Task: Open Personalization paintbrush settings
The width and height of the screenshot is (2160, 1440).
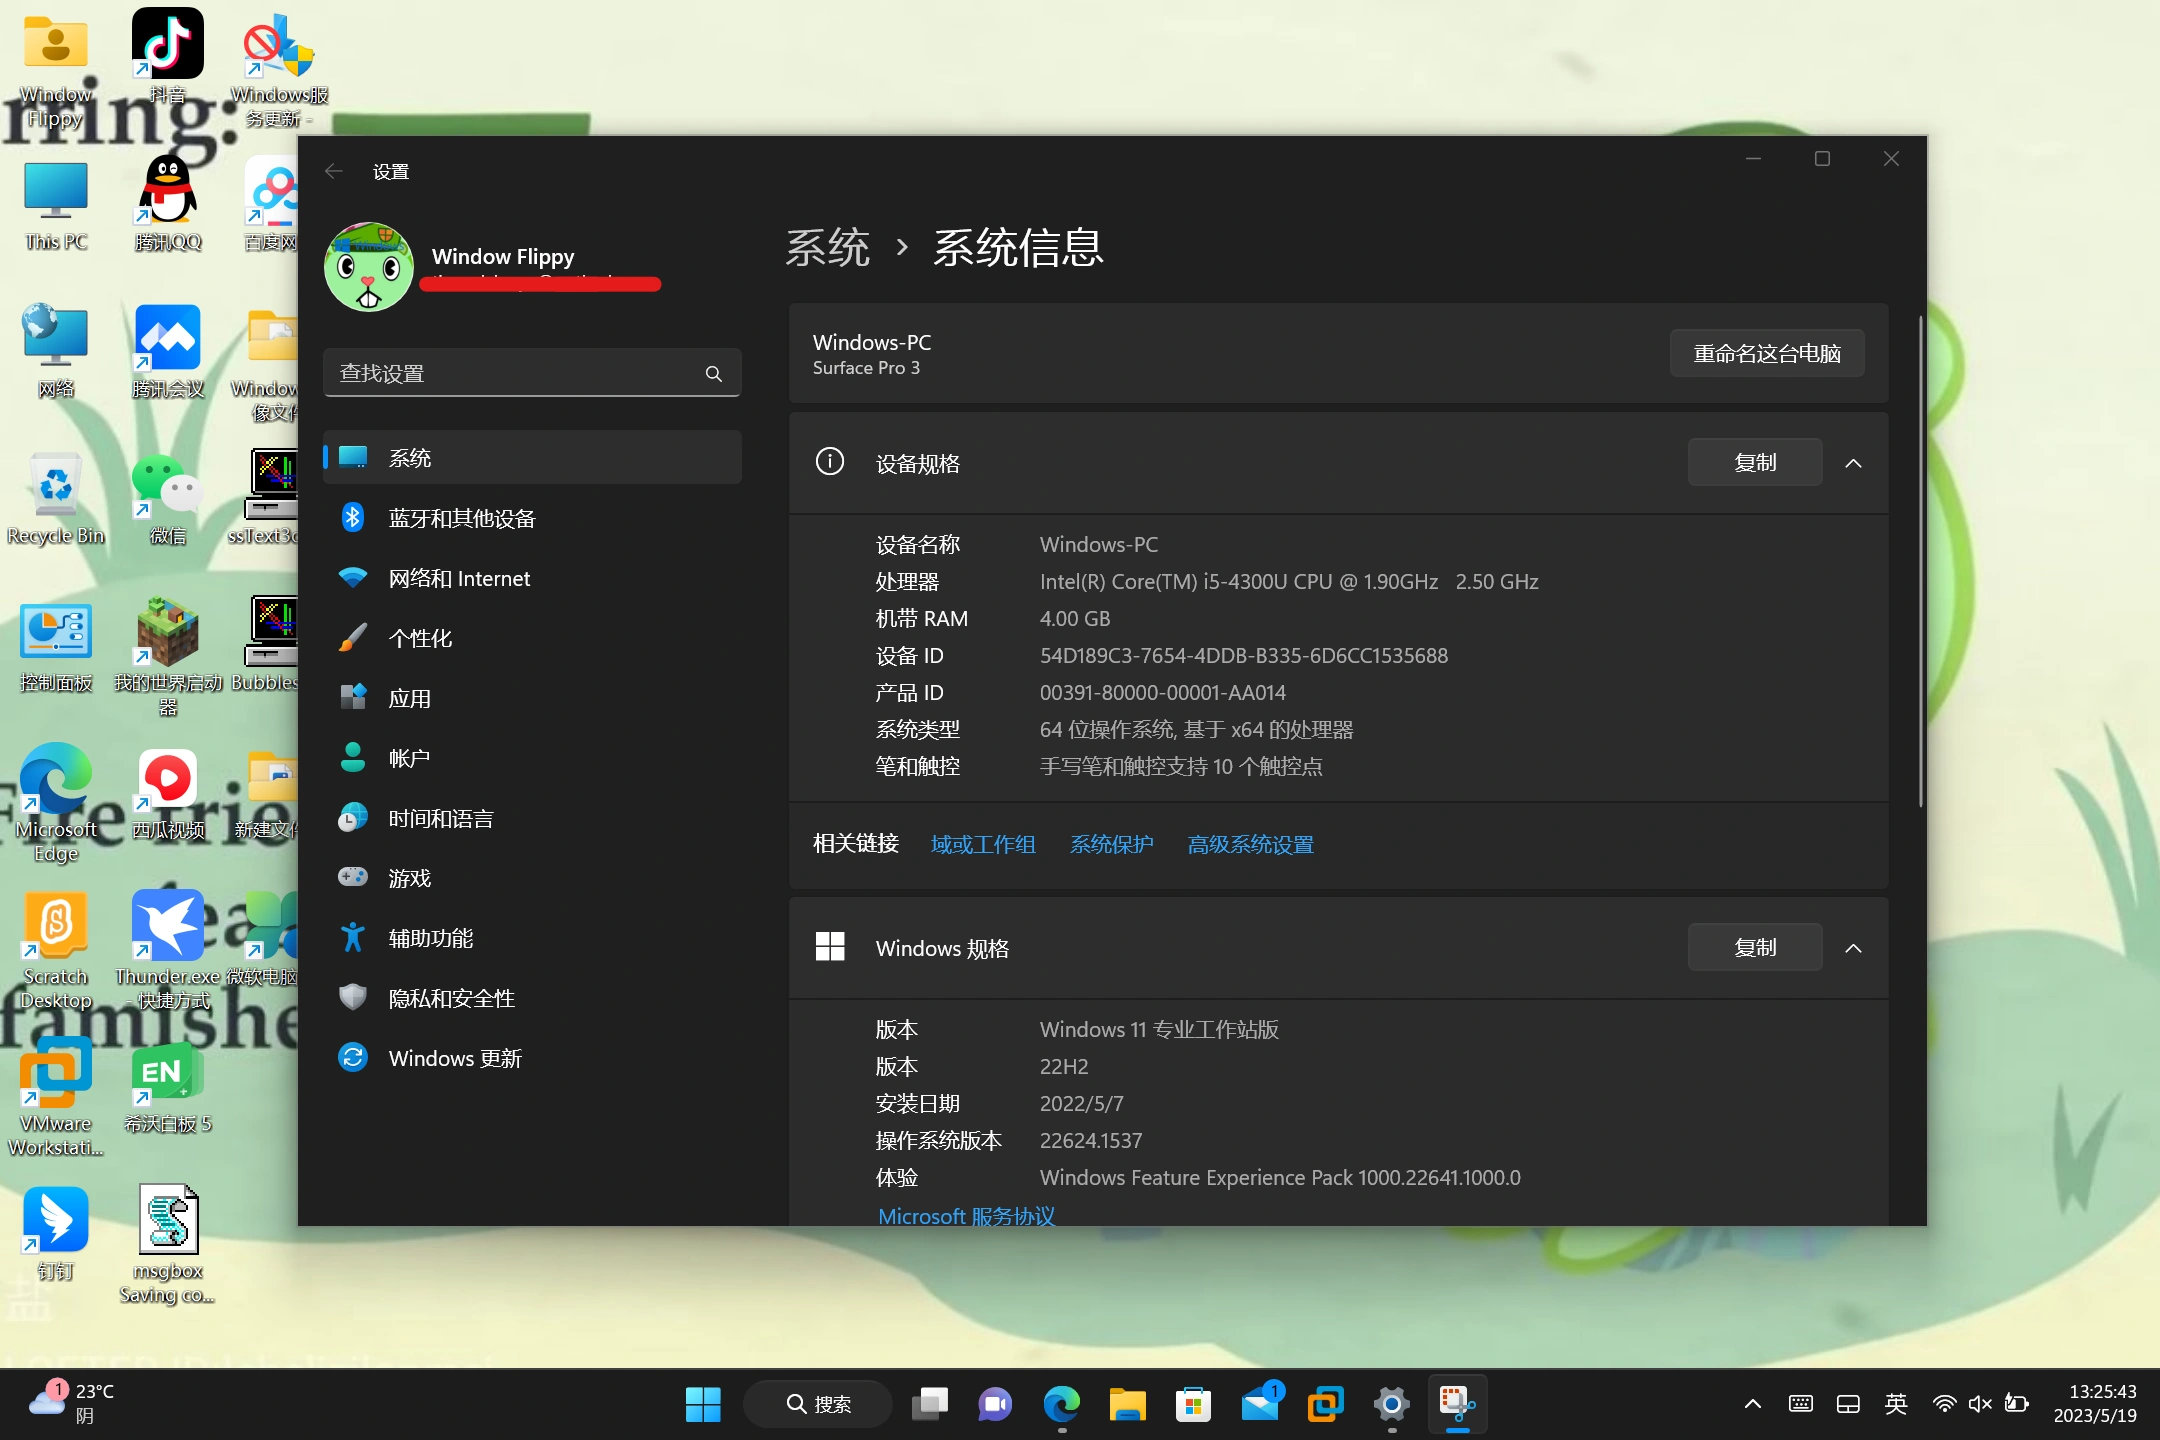Action: click(353, 638)
